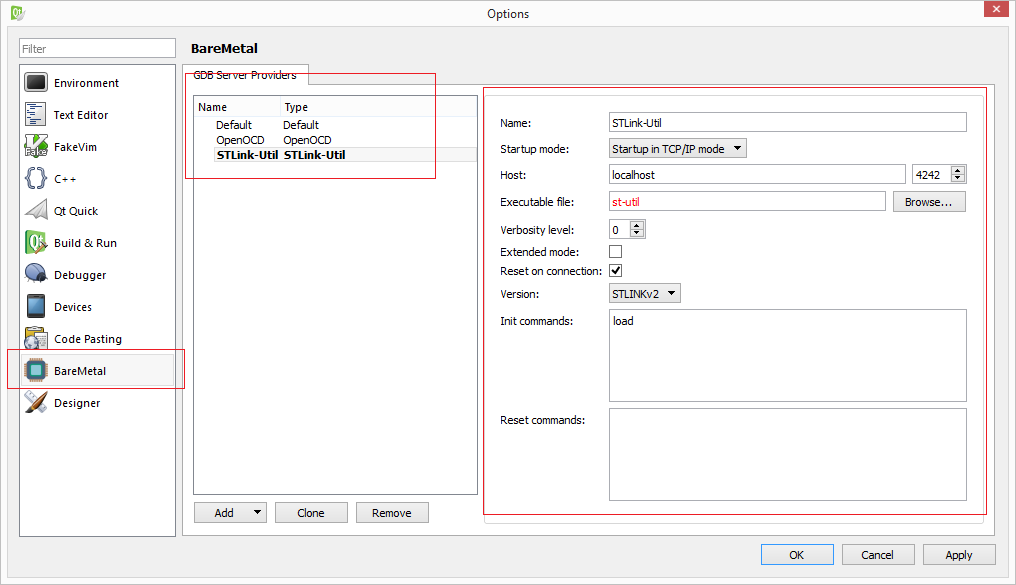1016x585 pixels.
Task: Open the Qt Quick category icon
Action: tap(36, 211)
